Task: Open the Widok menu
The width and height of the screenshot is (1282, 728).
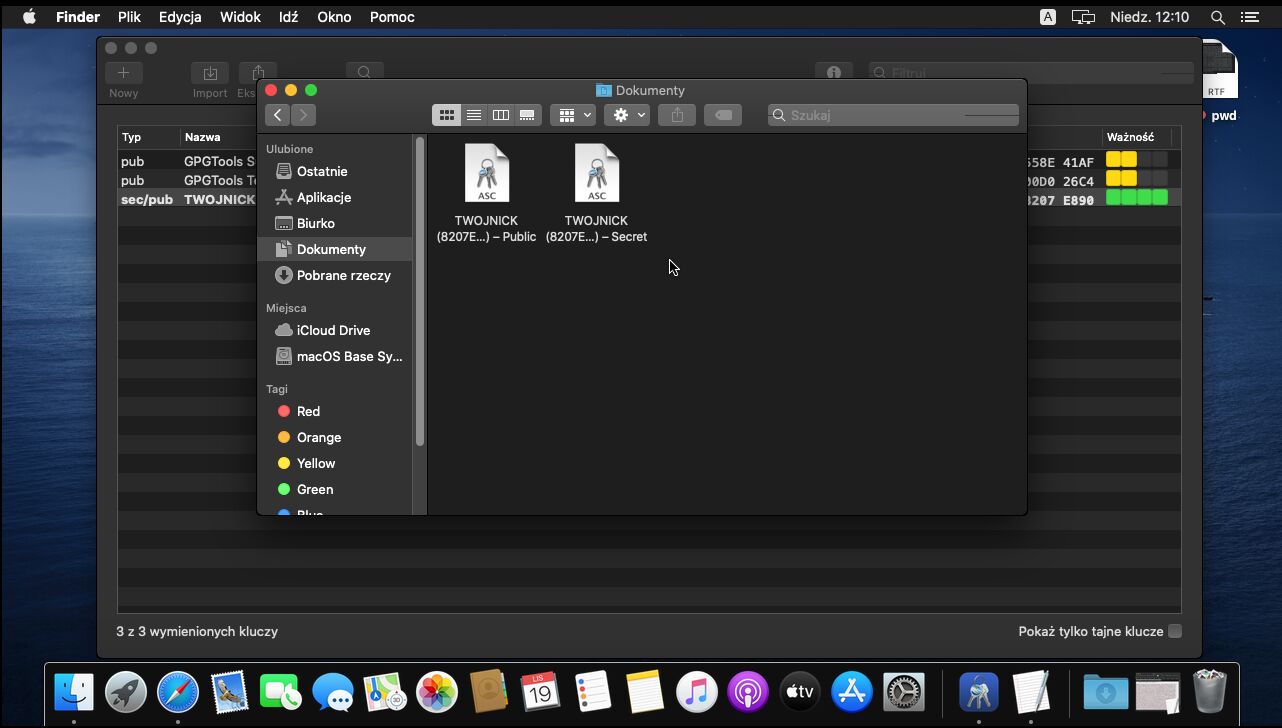Action: coord(240,17)
